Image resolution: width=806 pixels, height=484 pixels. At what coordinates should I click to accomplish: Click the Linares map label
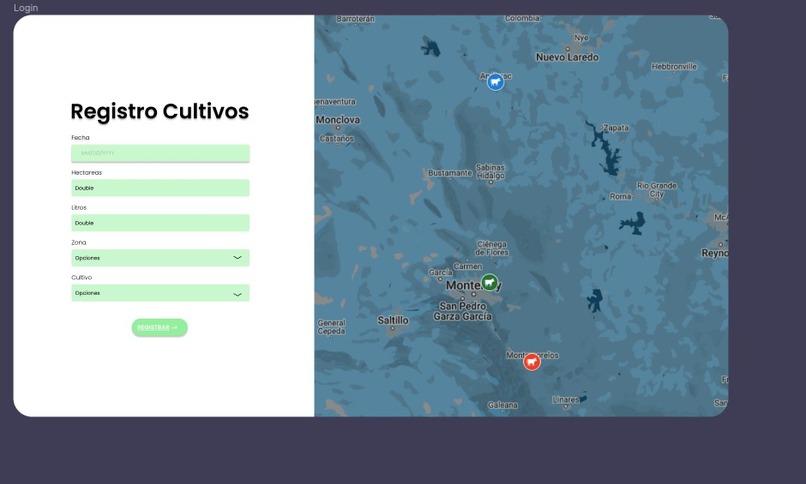pyautogui.click(x=565, y=399)
